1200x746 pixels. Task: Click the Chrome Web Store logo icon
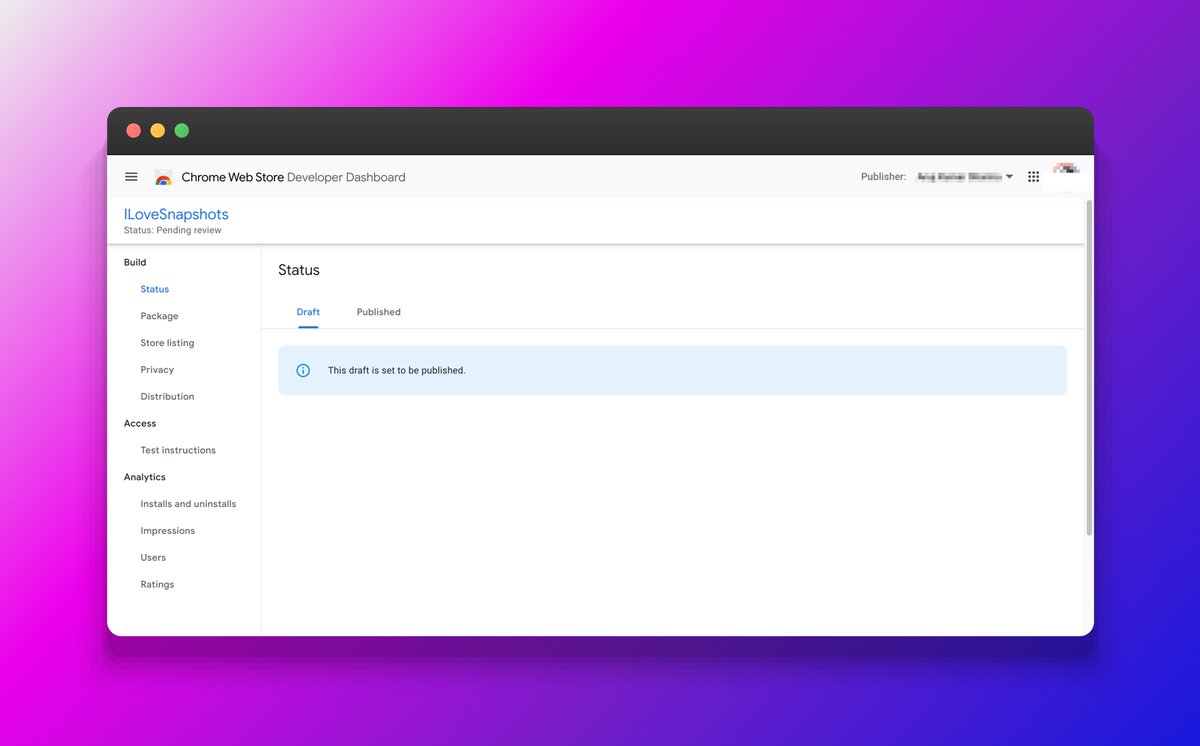click(163, 178)
